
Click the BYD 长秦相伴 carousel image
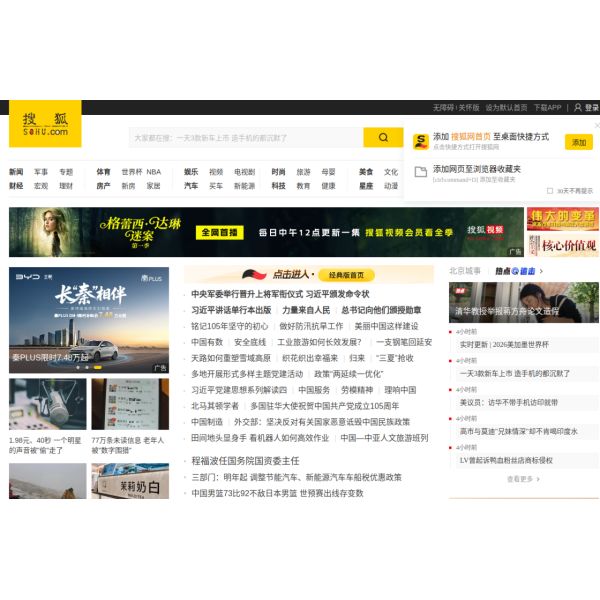89,320
